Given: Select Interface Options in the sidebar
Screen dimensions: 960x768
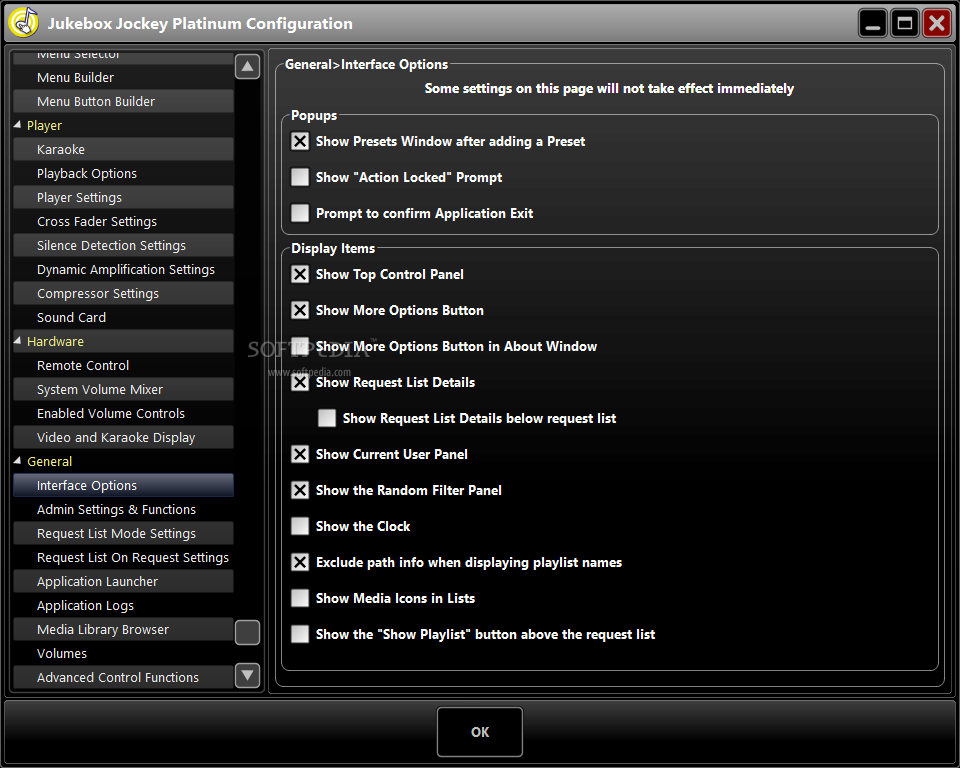Looking at the screenshot, I should pos(123,486).
